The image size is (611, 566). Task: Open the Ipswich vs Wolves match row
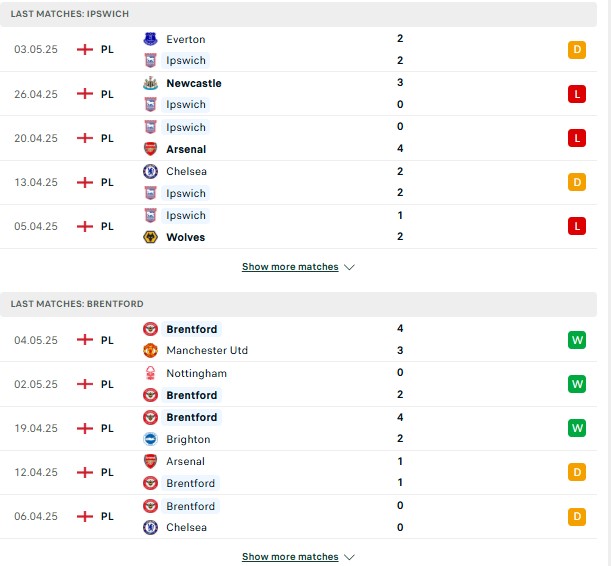click(x=298, y=226)
